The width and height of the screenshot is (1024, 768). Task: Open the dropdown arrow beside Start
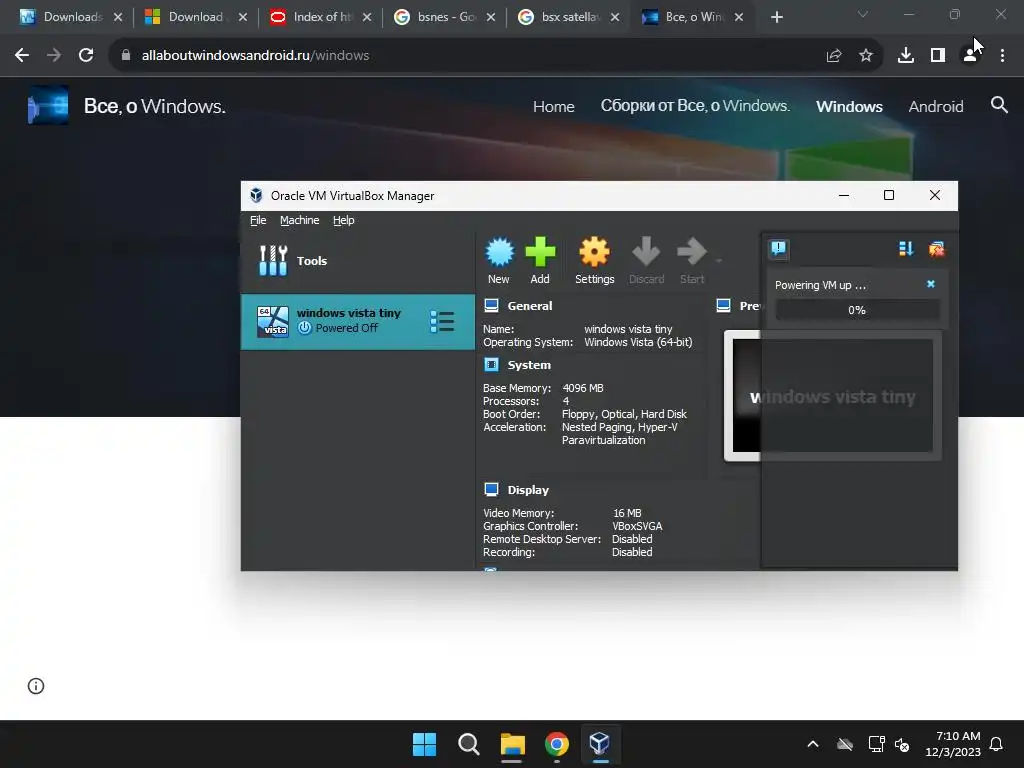tap(718, 261)
